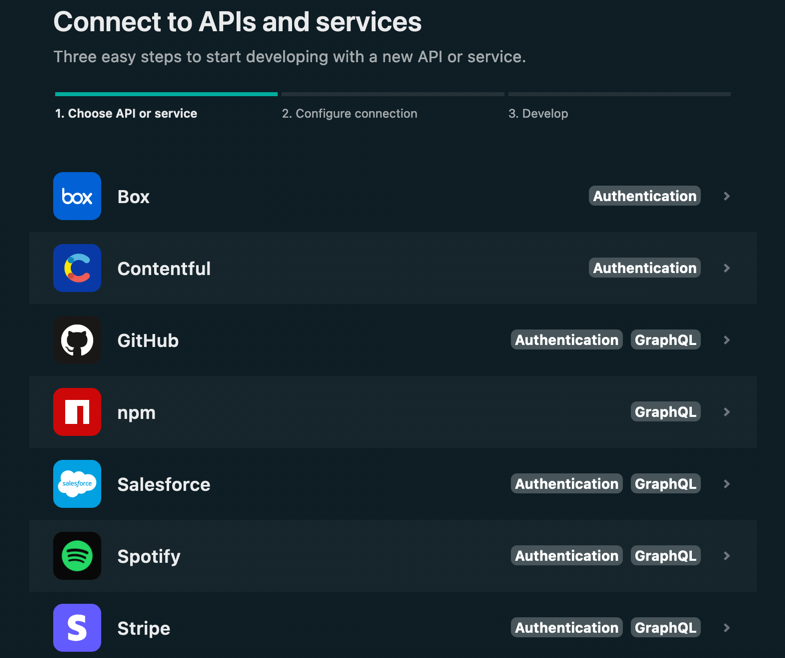Click the Box logo icon
This screenshot has width=785, height=658.
click(x=77, y=196)
